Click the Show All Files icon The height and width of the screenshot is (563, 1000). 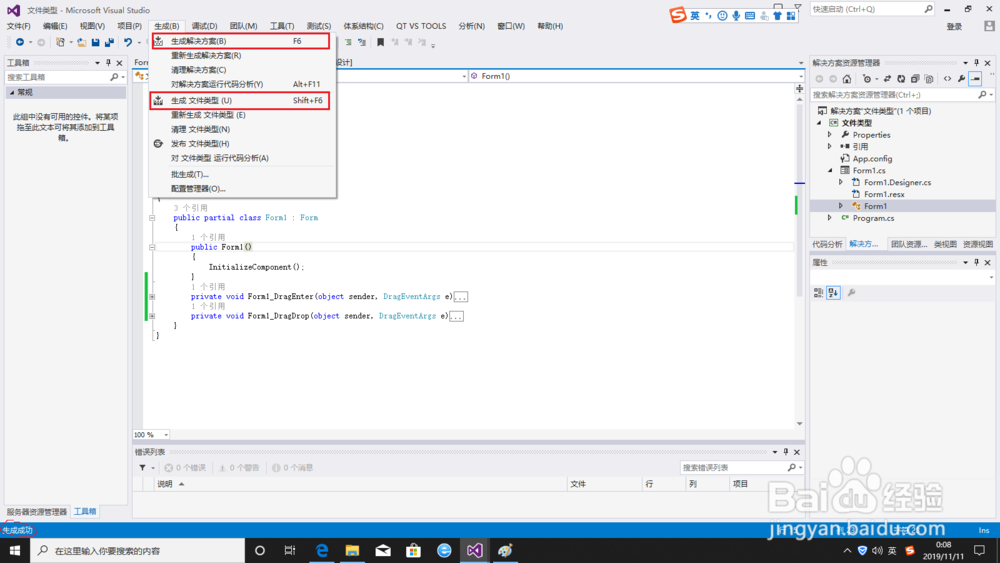click(929, 79)
